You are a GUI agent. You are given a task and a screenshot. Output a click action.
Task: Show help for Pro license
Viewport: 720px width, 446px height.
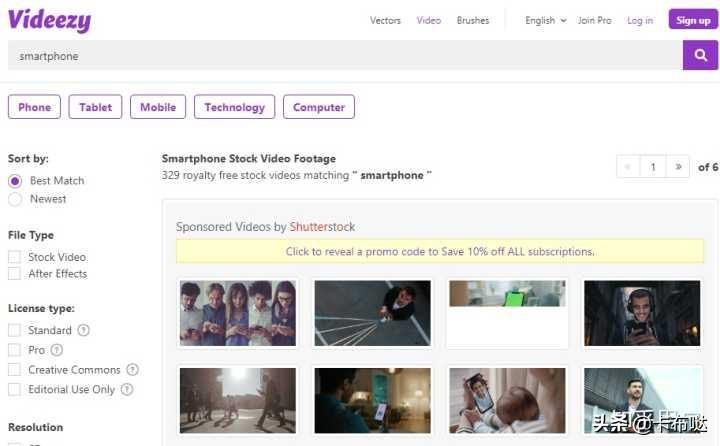(x=56, y=350)
